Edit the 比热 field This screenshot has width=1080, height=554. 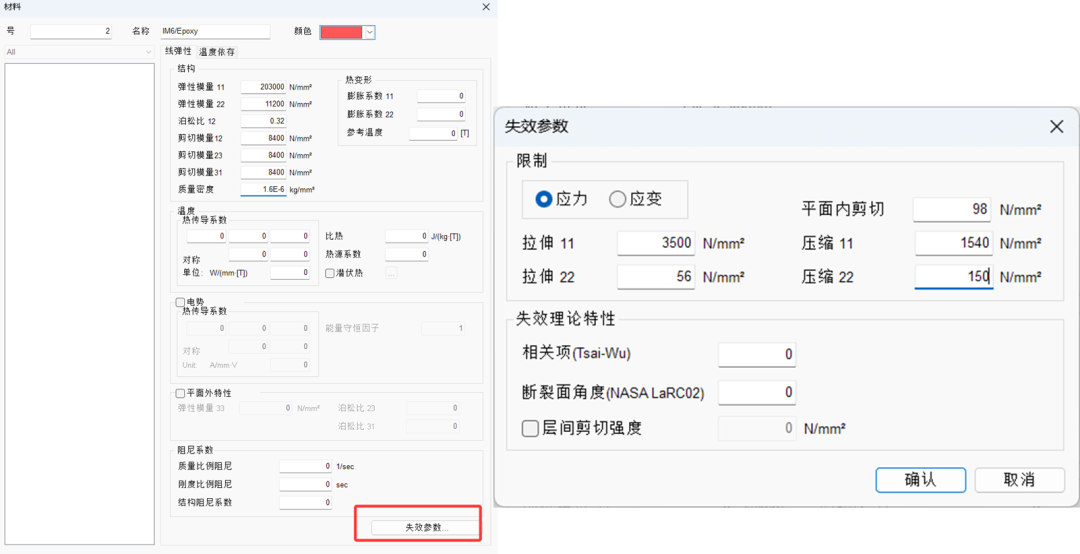pyautogui.click(x=406, y=236)
